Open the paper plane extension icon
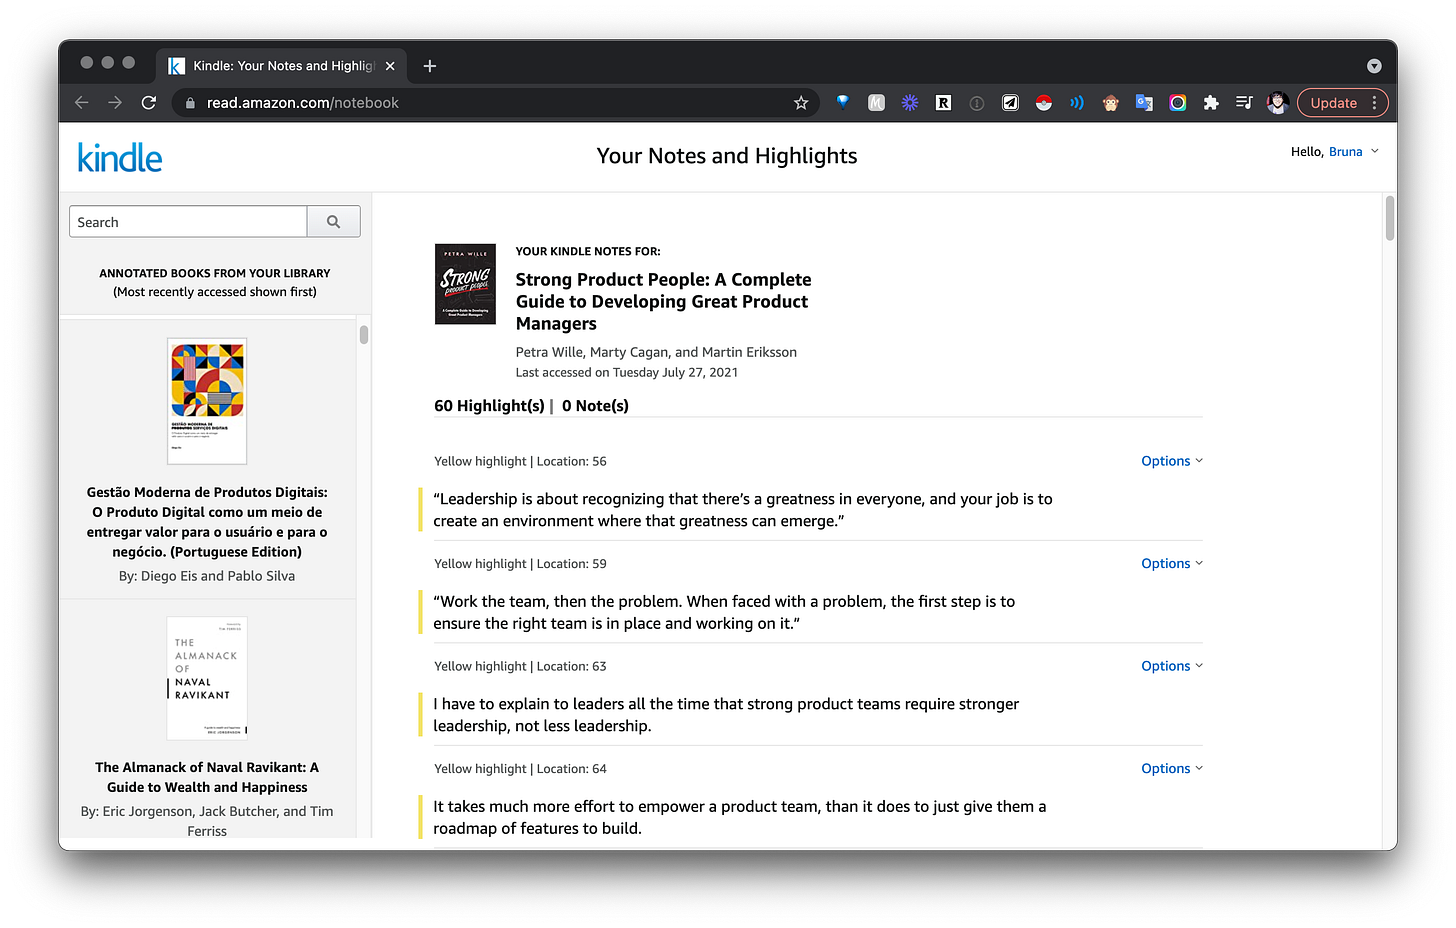This screenshot has height=928, width=1456. coord(1011,103)
